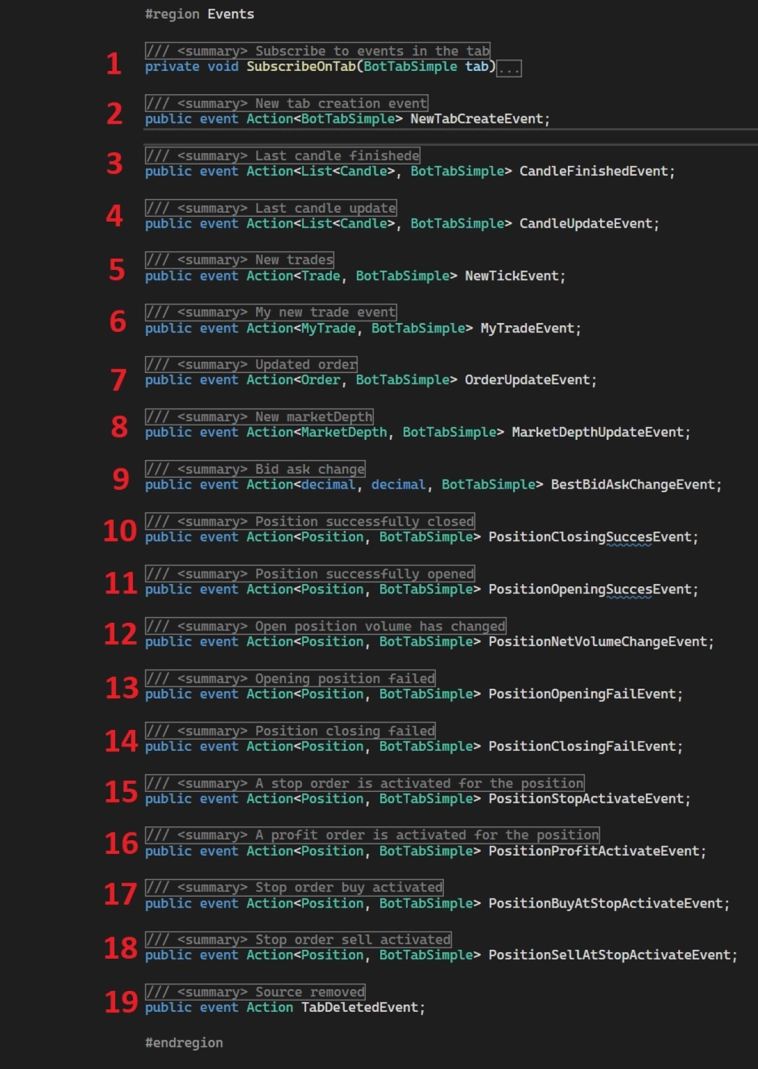Image resolution: width=758 pixels, height=1069 pixels.
Task: Select the PositionNetVolumeChangeEvent identifier
Action: pos(597,642)
